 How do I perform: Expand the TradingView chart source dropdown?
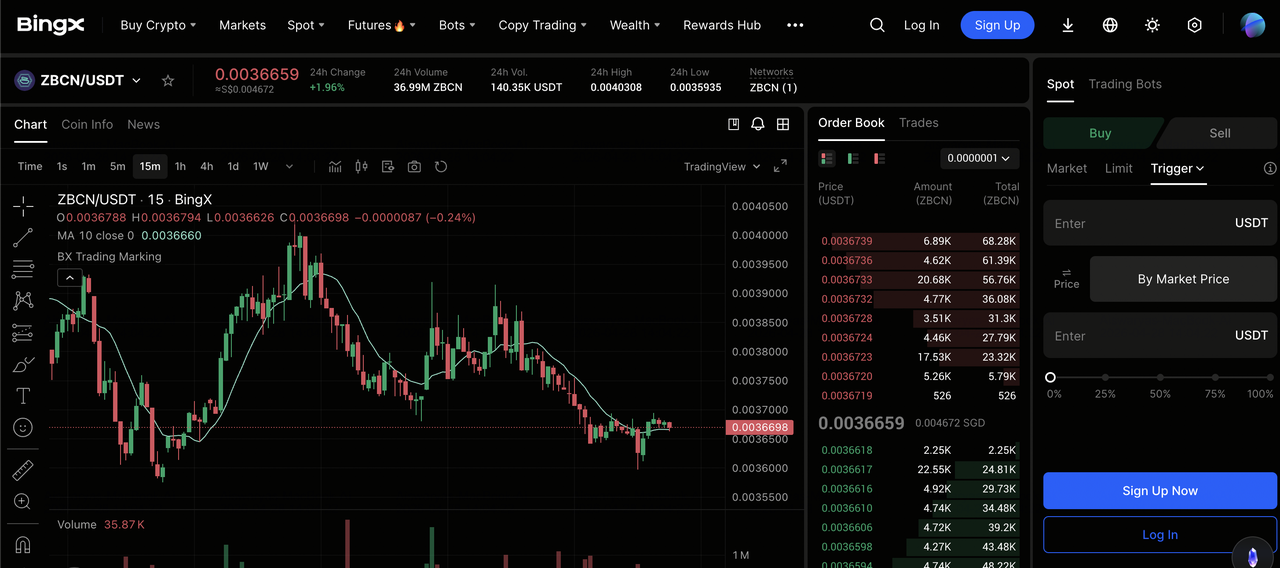pyautogui.click(x=722, y=167)
